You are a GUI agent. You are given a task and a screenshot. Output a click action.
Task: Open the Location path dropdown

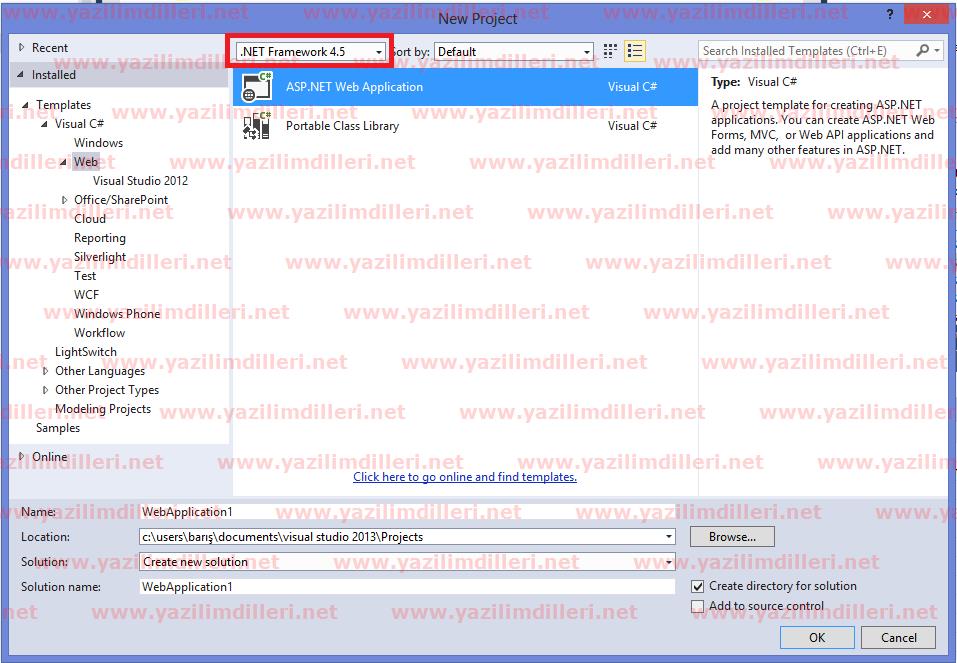point(669,537)
